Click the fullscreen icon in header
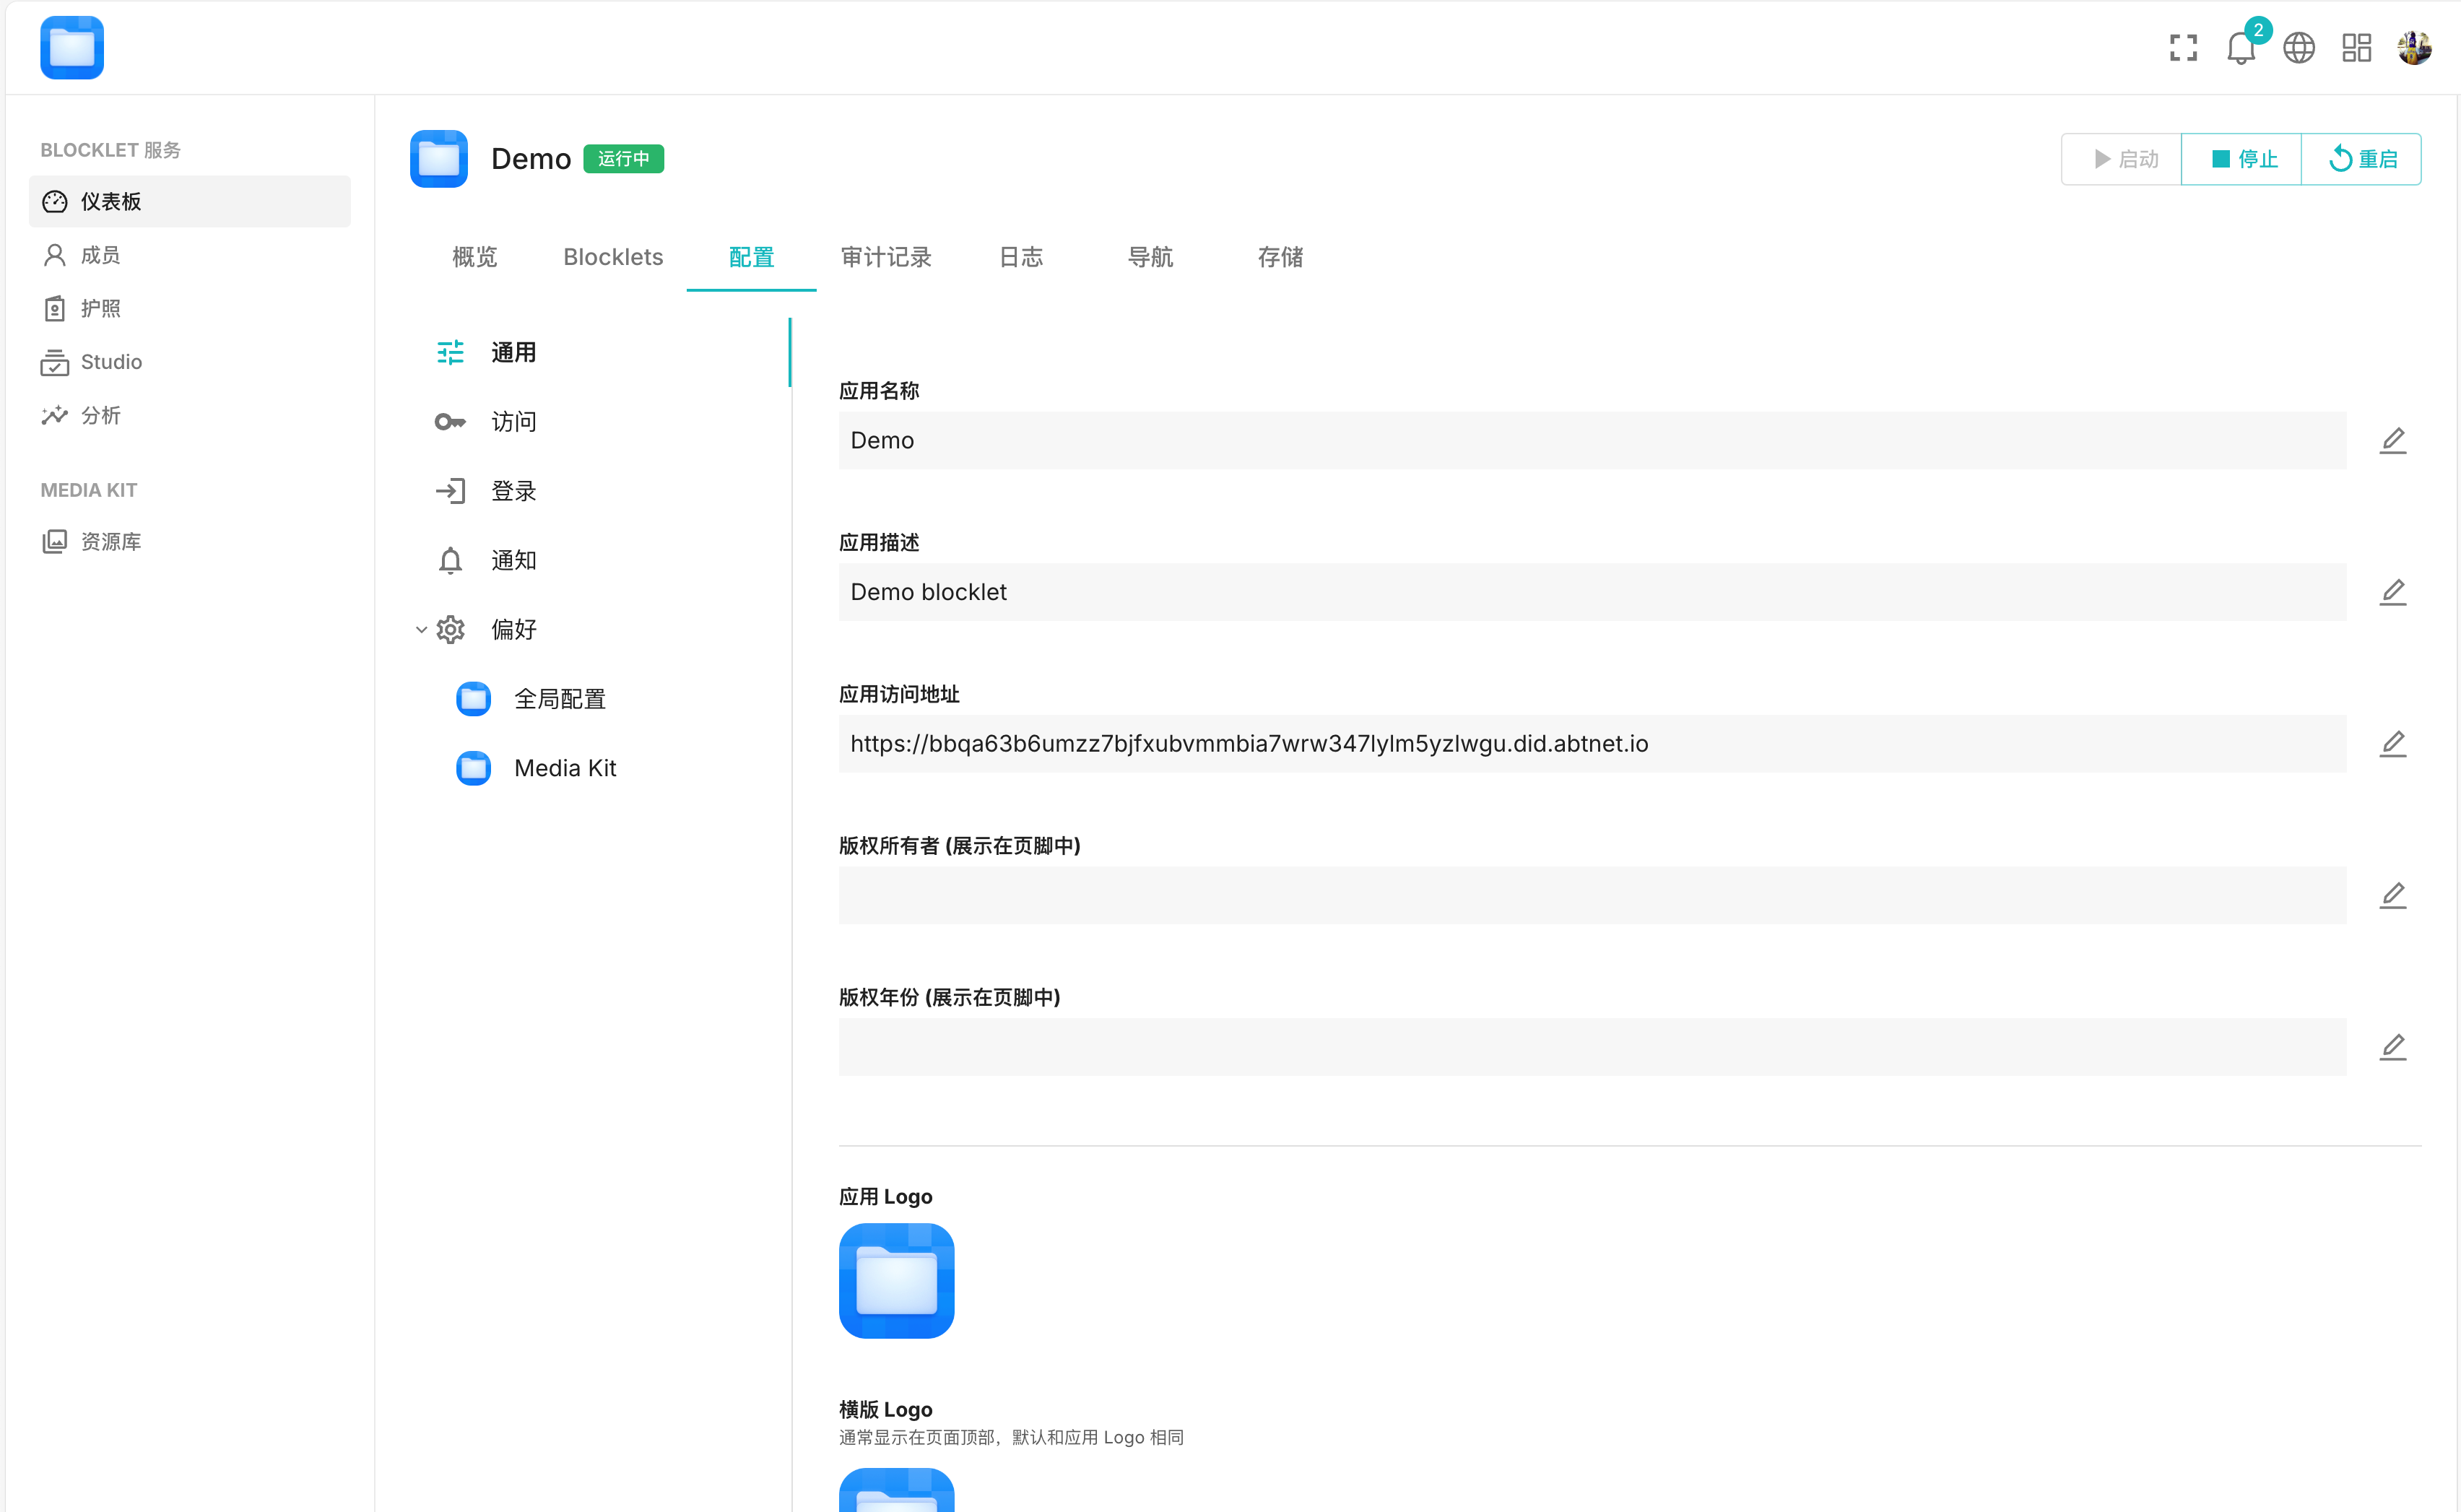The width and height of the screenshot is (2461, 1512). coord(2183,47)
